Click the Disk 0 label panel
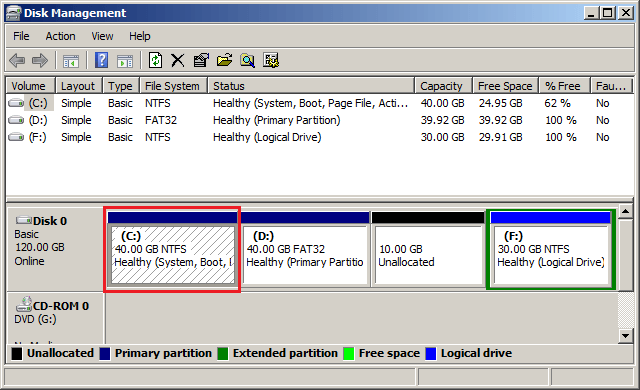Image resolution: width=640 pixels, height=390 pixels. point(55,250)
